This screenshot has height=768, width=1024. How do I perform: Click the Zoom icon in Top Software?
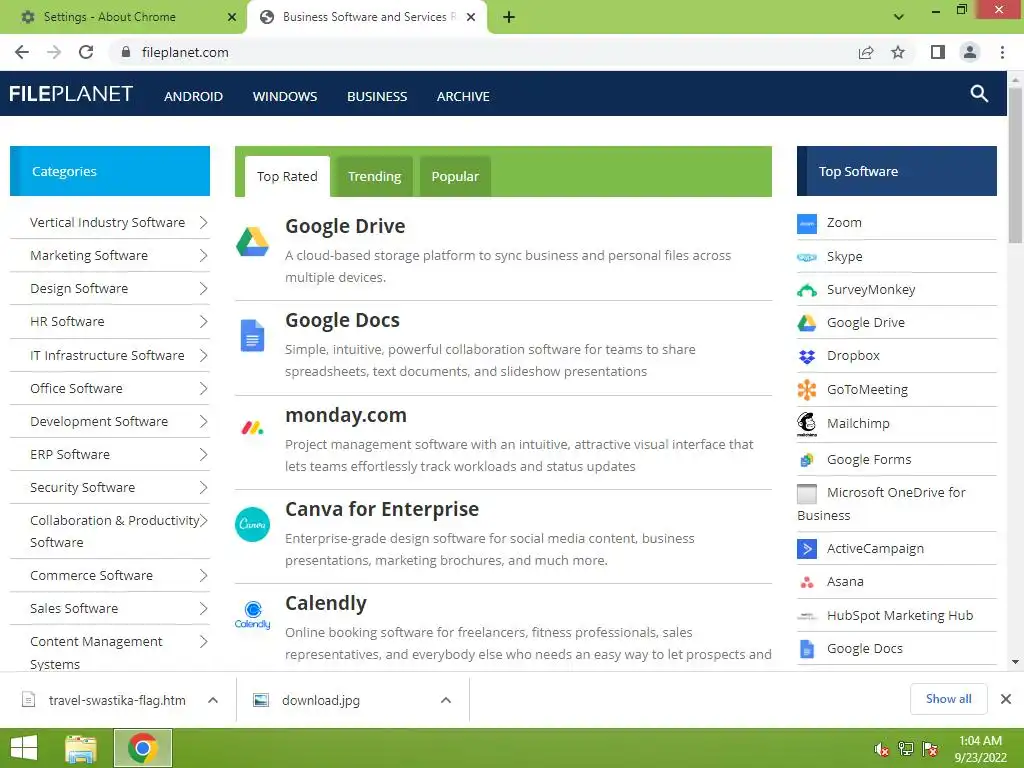pyautogui.click(x=807, y=223)
